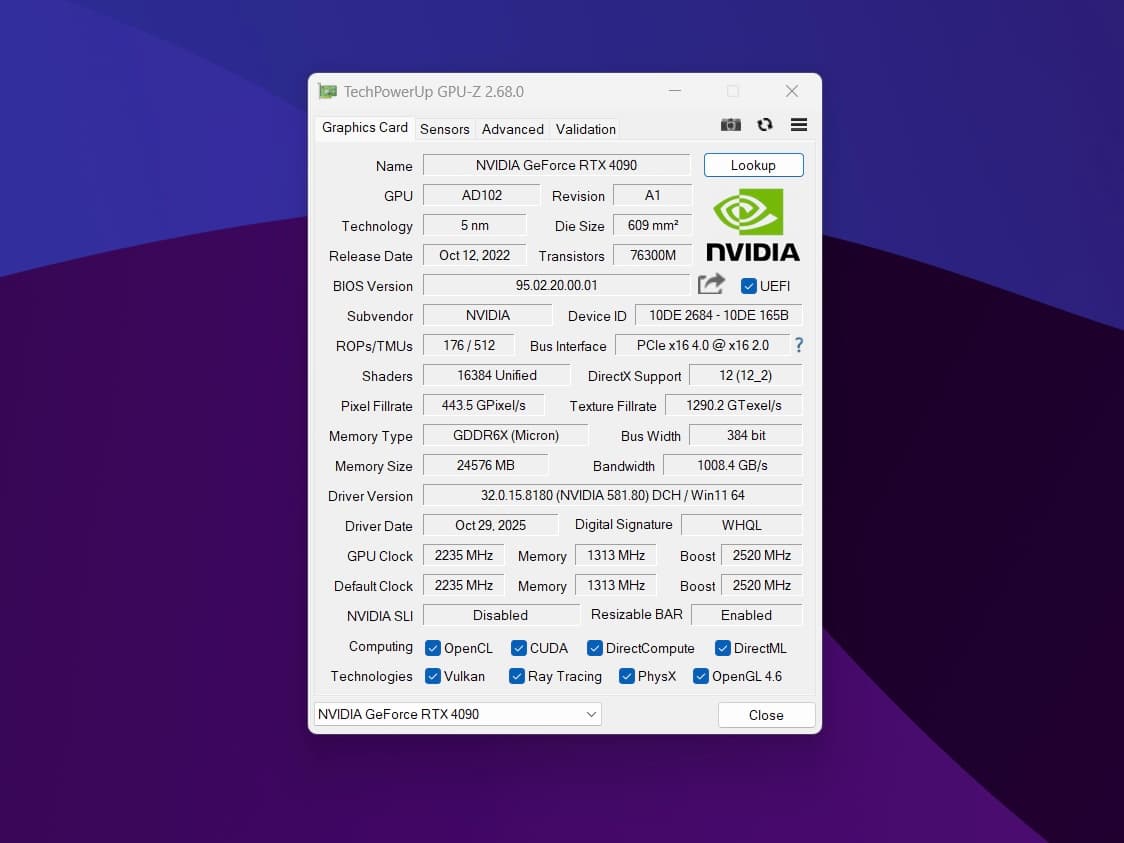Click the GPU Clock row's 2235 MHz field

(464, 556)
